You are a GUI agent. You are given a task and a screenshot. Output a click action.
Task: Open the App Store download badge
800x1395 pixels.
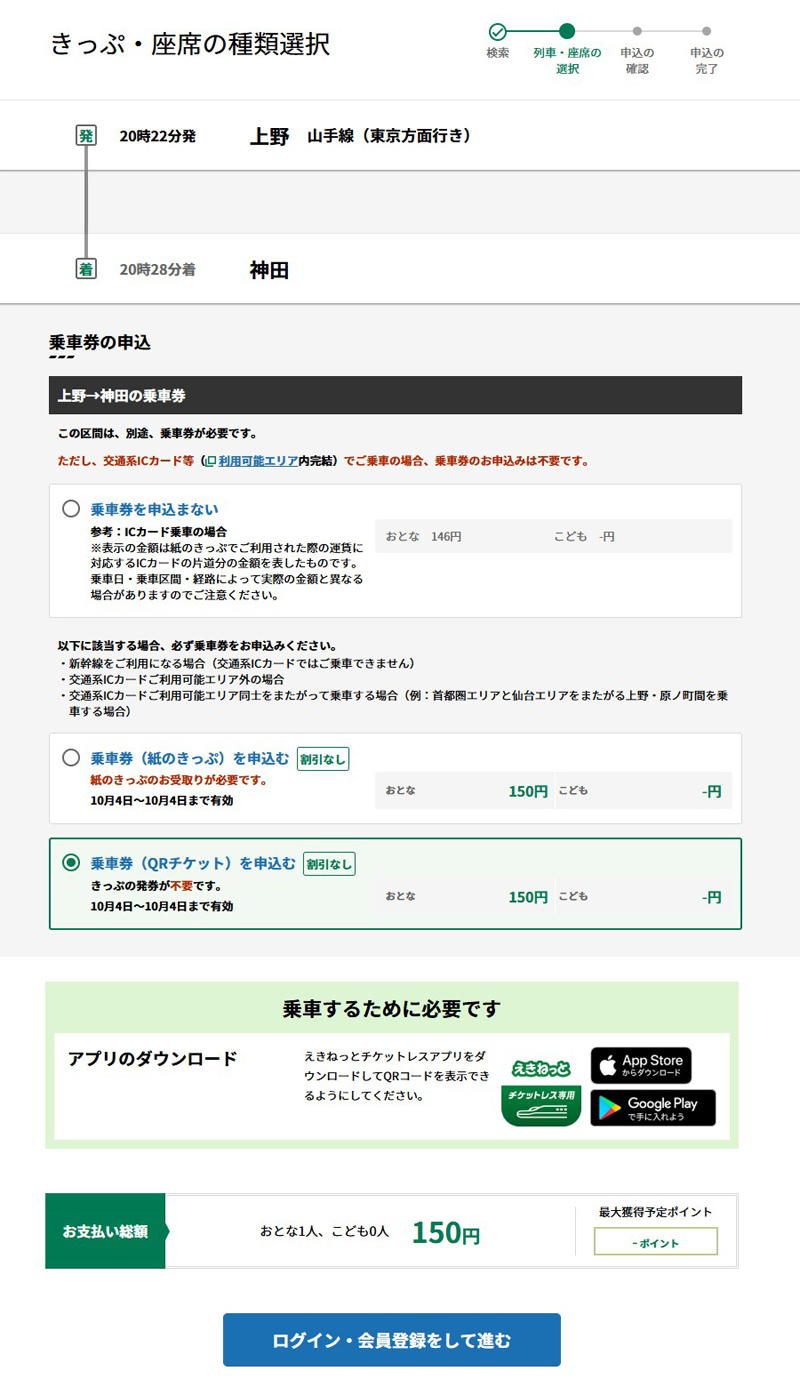[x=640, y=1065]
